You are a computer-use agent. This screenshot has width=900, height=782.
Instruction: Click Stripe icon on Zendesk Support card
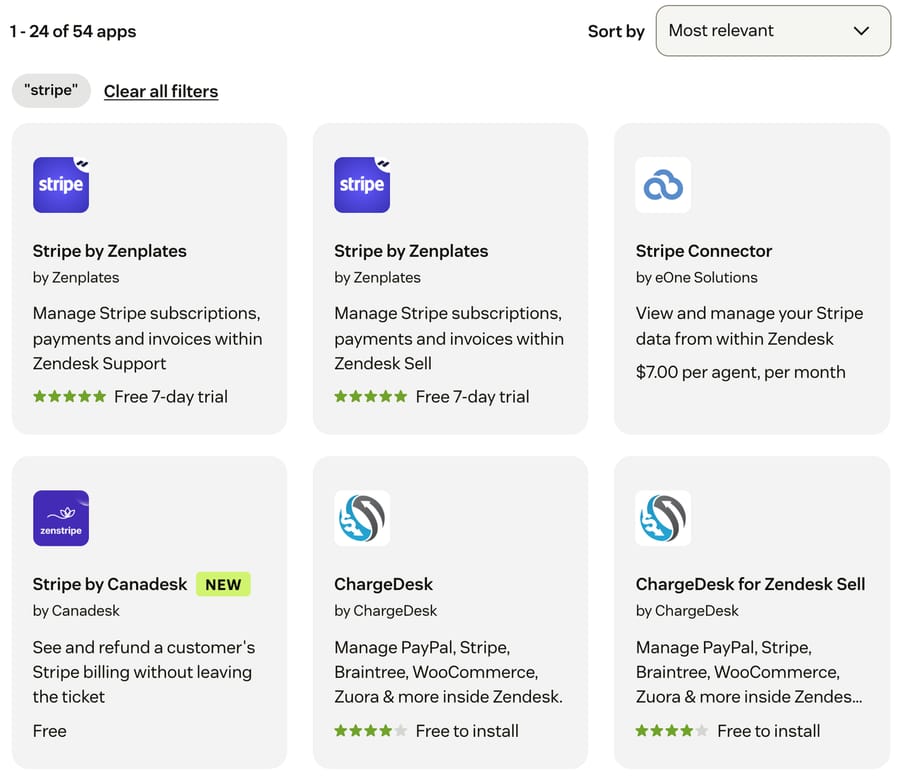(61, 185)
